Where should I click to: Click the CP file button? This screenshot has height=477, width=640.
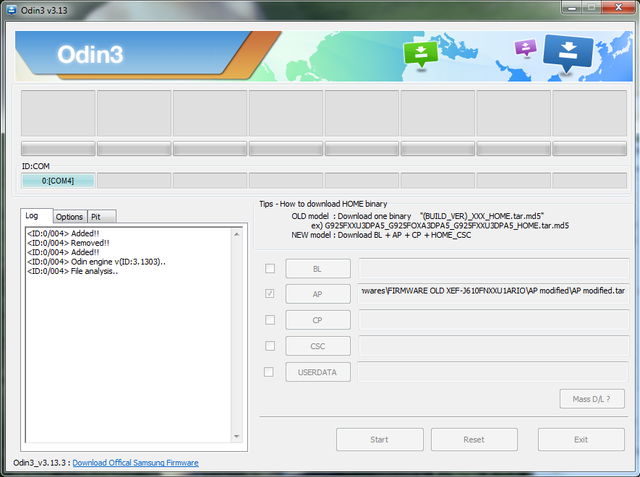(x=318, y=320)
